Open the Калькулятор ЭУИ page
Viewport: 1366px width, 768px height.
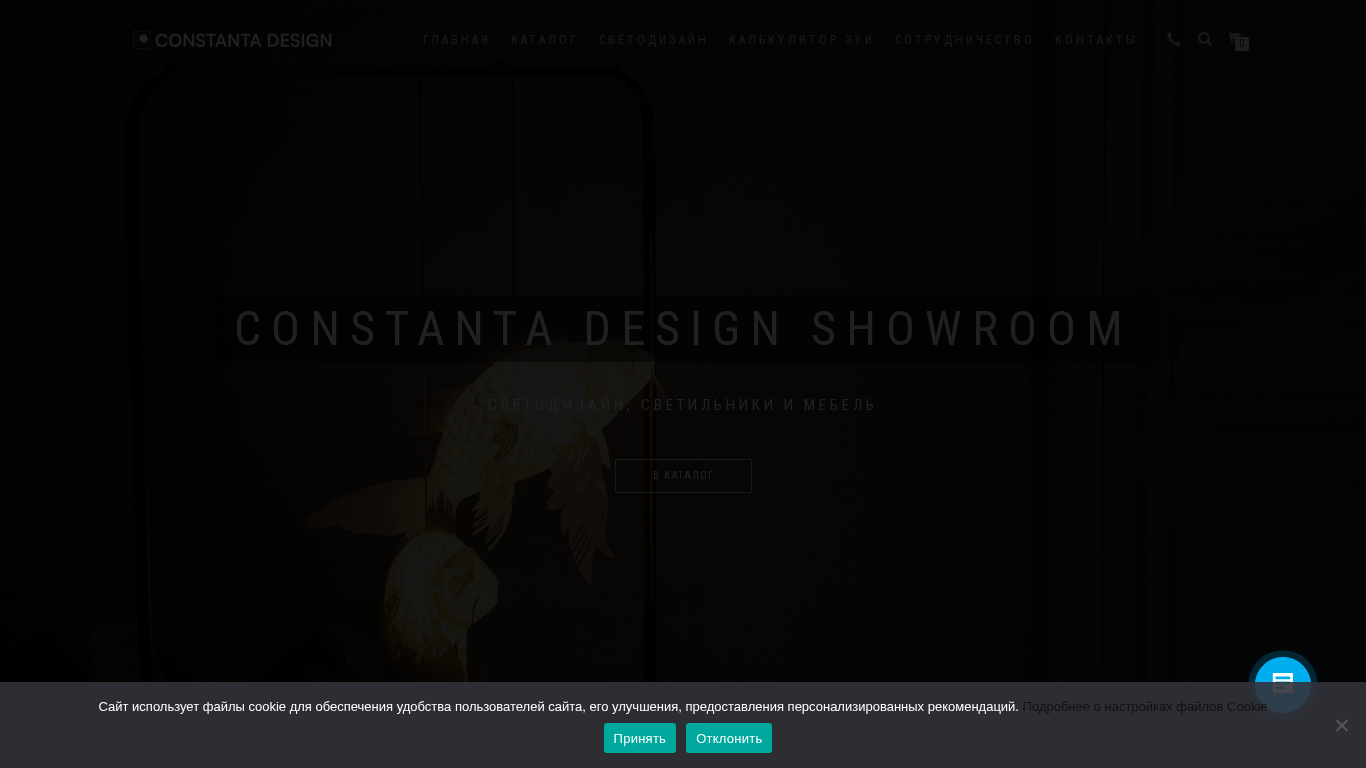(x=801, y=40)
